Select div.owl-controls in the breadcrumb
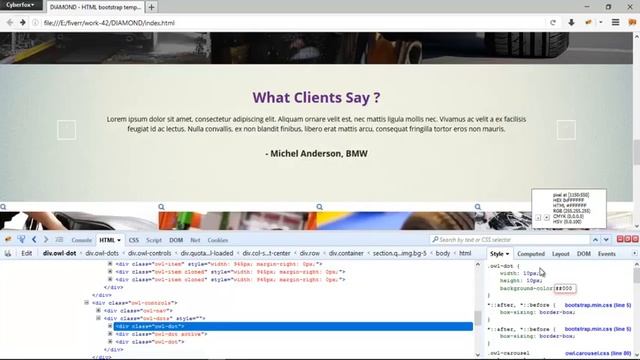 (x=150, y=253)
